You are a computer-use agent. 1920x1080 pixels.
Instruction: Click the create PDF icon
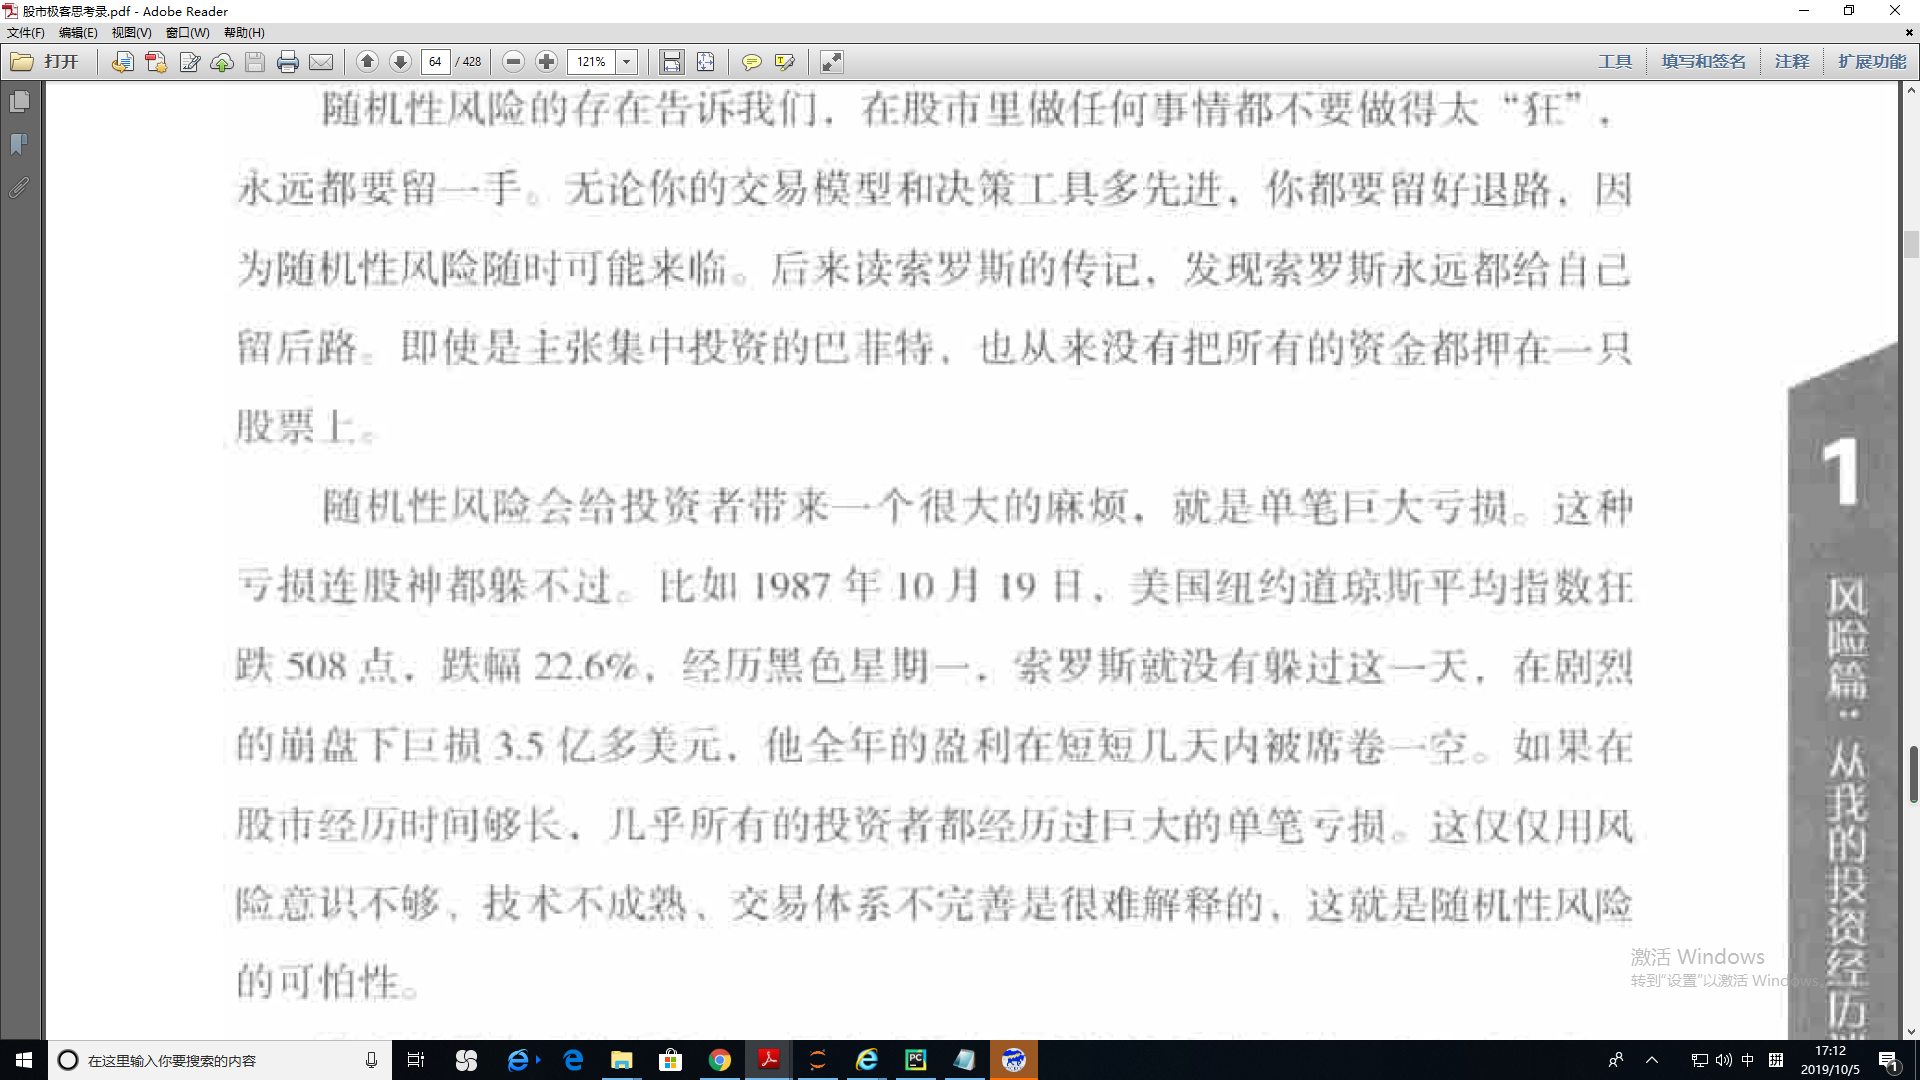tap(155, 62)
